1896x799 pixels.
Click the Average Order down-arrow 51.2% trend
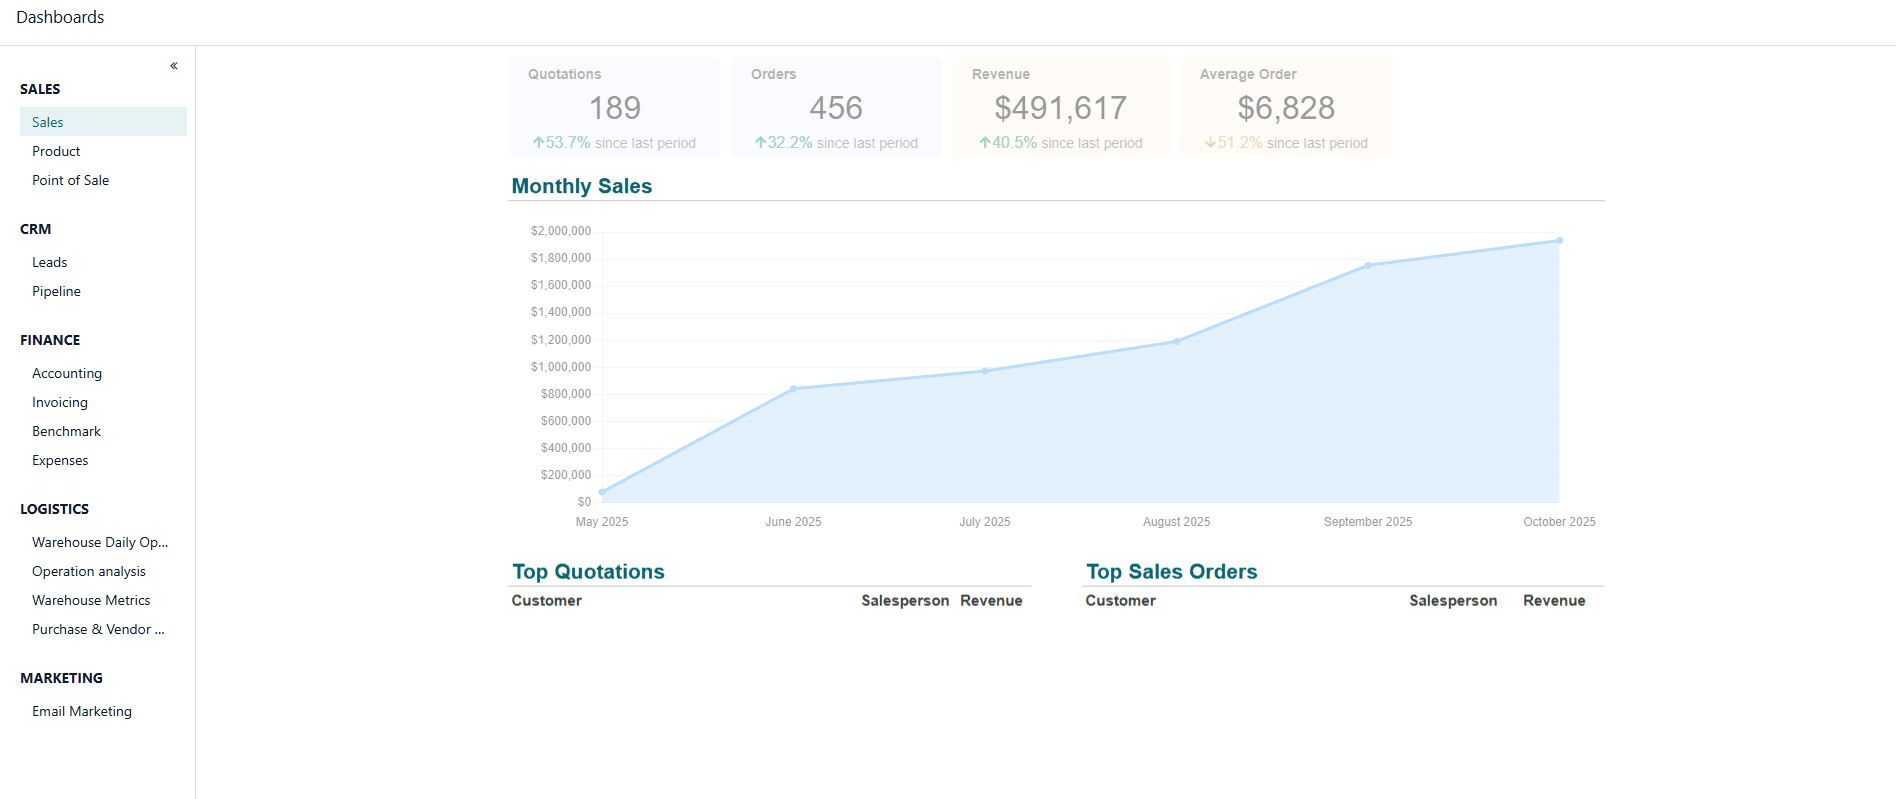point(1233,143)
